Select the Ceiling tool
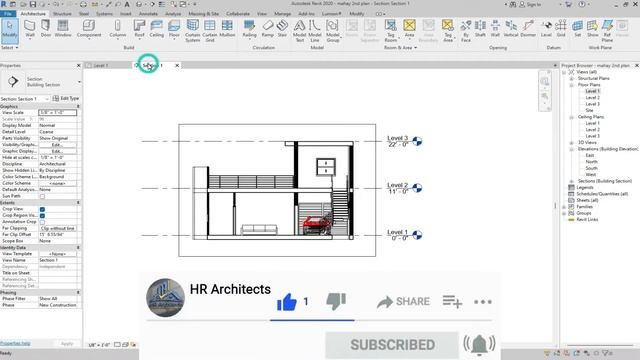Screen dimensions: 640x360 156,29
